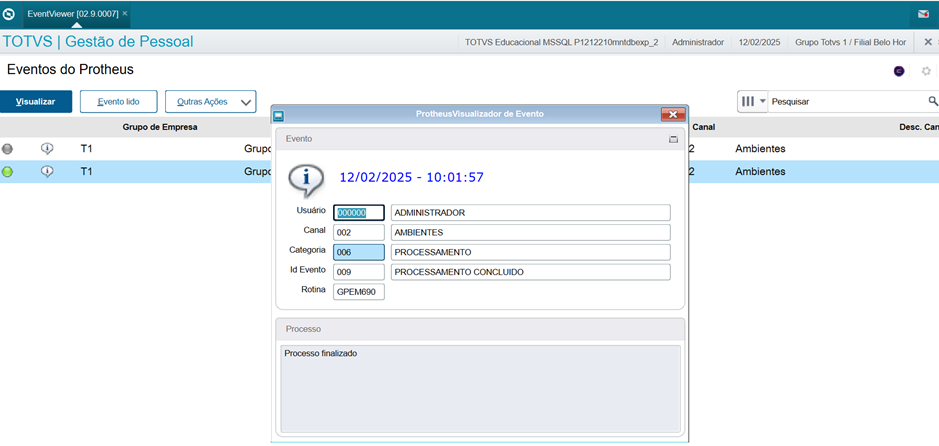Screen dimensions: 939x446
Task: Click the Usuário code field 000000
Action: [359, 213]
